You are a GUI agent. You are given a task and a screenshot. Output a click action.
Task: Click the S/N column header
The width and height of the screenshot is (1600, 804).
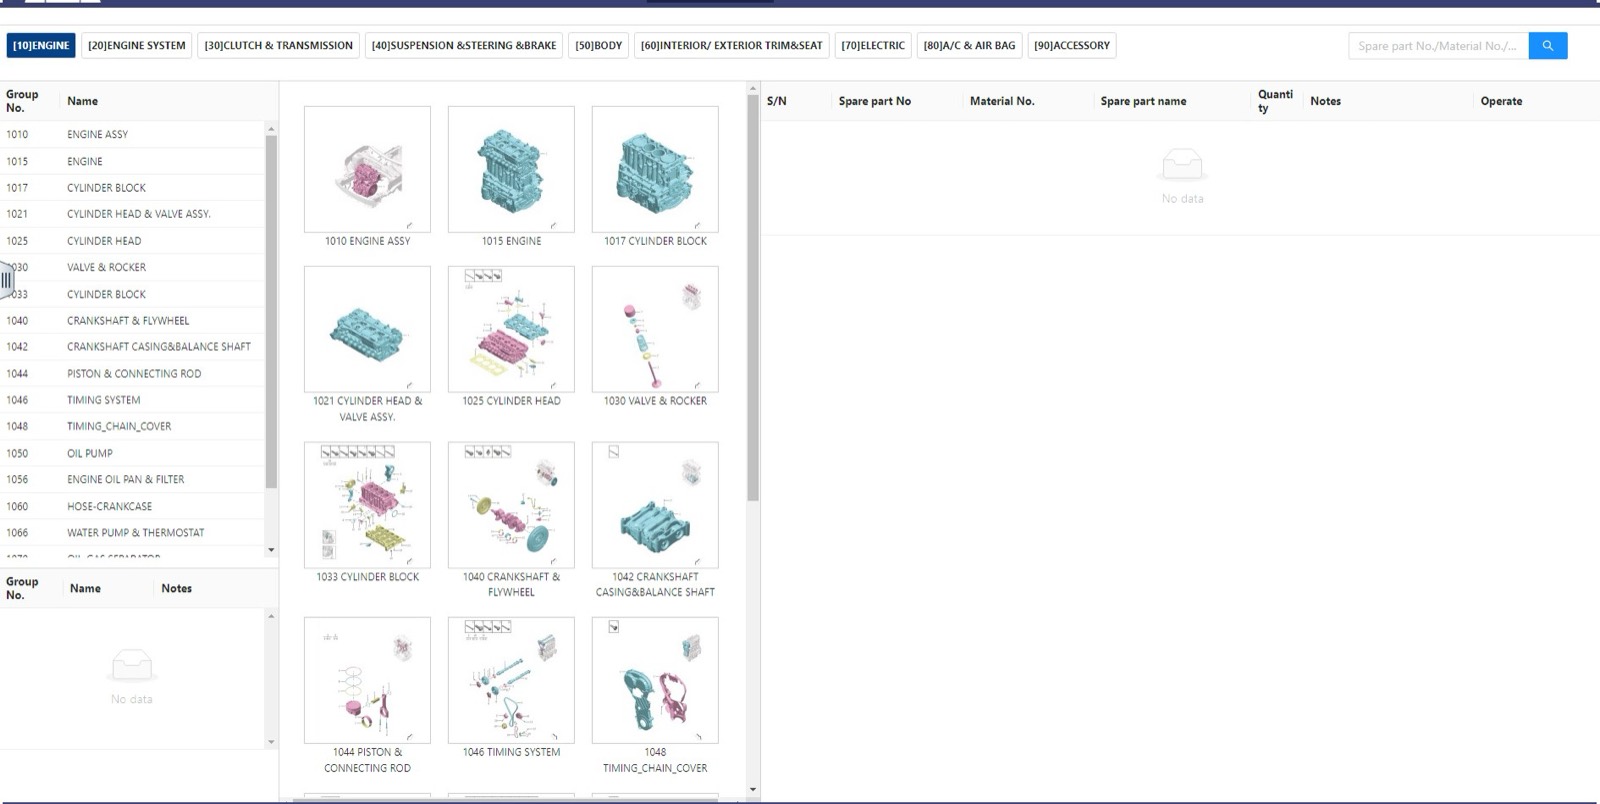(777, 101)
